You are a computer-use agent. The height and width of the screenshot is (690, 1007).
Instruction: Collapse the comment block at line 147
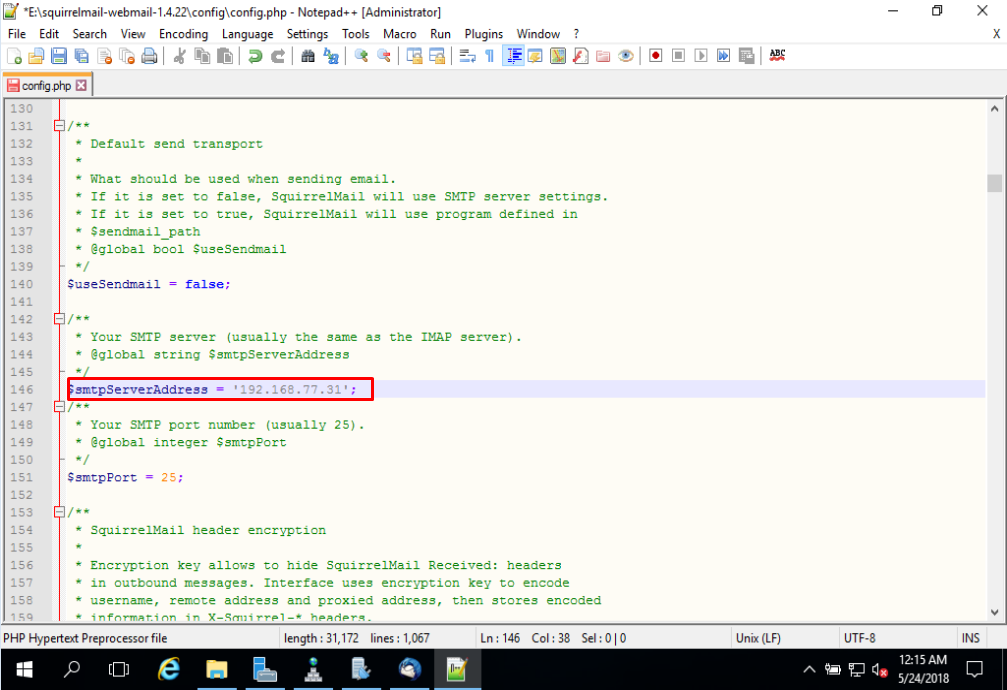[59, 407]
